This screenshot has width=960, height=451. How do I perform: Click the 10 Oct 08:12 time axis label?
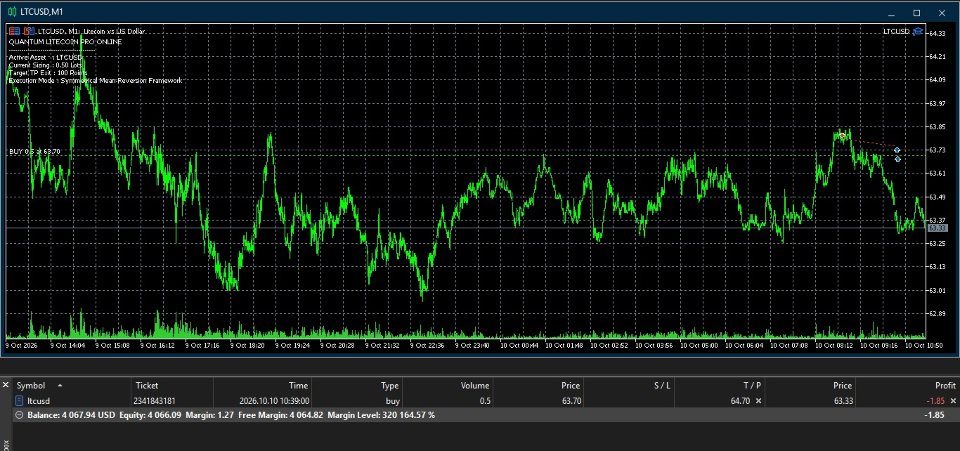pyautogui.click(x=834, y=346)
